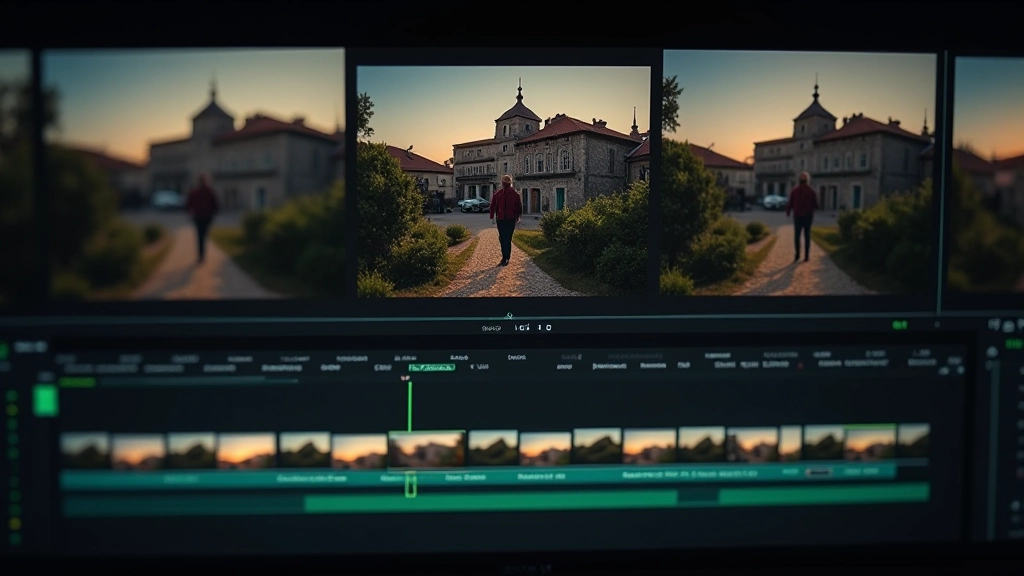Click the green playhead line in the timeline
The height and width of the screenshot is (576, 1024).
pos(409,407)
